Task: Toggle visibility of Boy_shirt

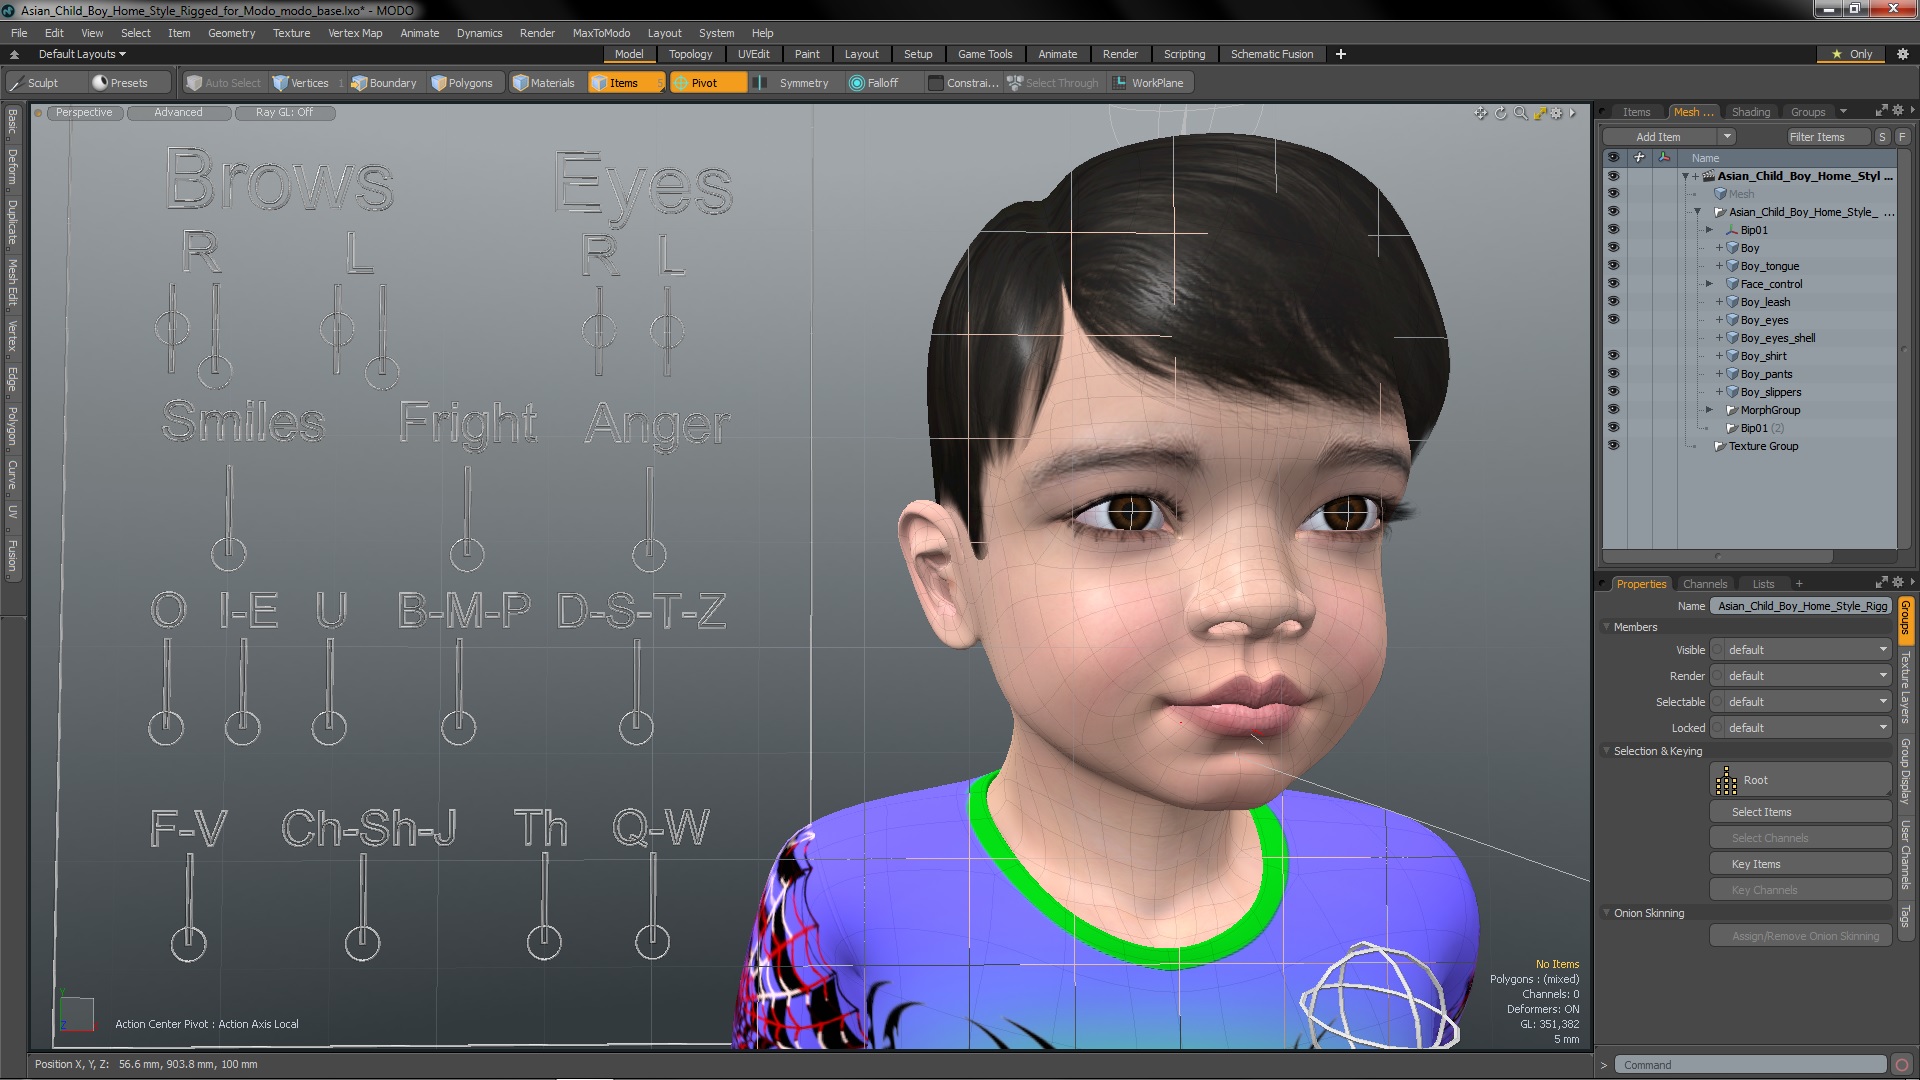Action: [x=1613, y=356]
